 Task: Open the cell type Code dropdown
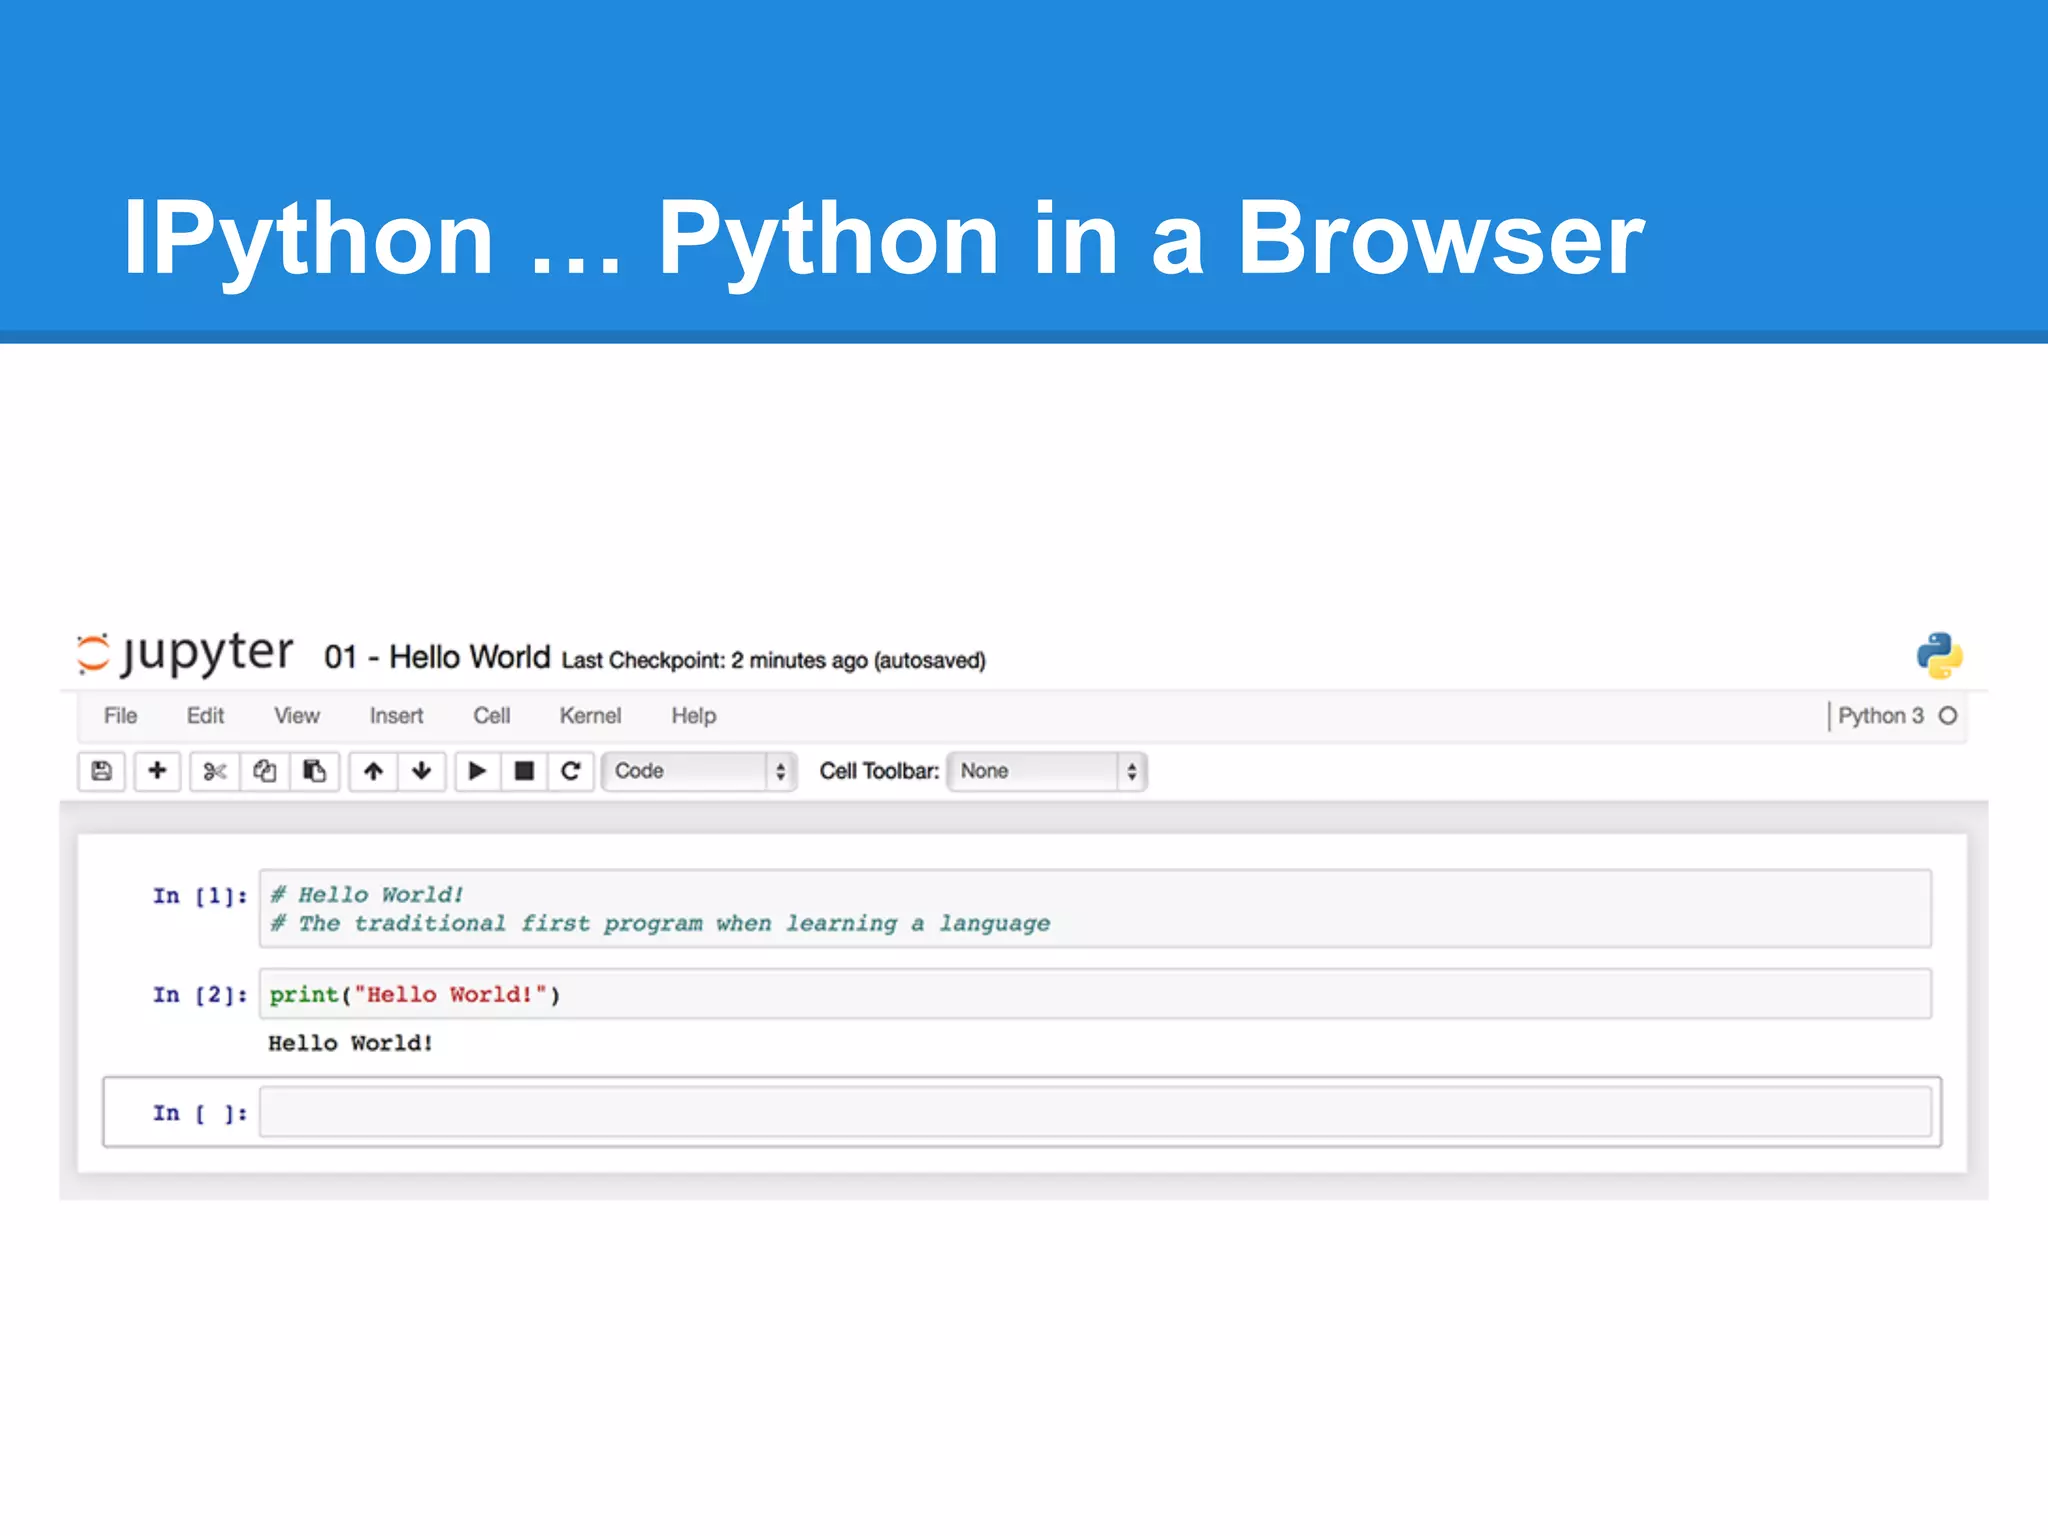pos(699,771)
